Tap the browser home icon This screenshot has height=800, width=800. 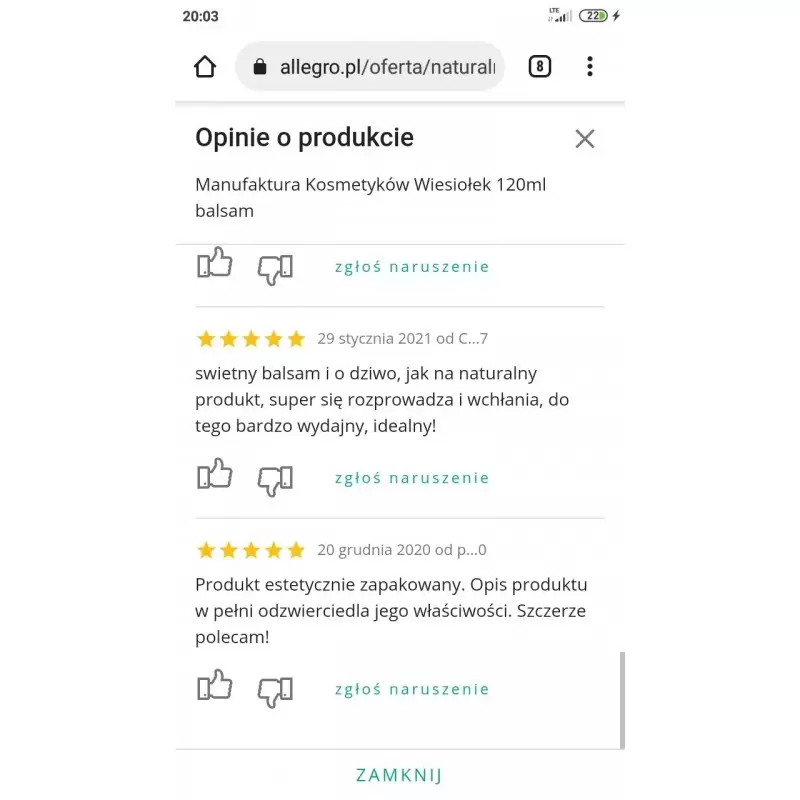tap(205, 67)
